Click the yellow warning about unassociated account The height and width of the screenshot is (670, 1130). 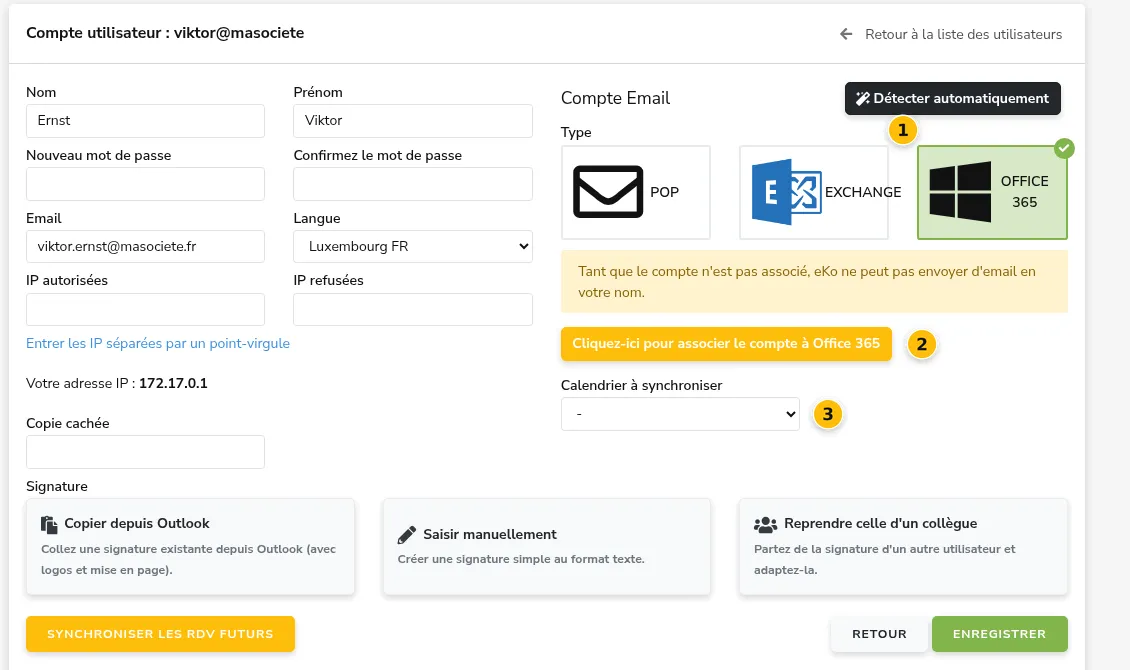click(814, 282)
